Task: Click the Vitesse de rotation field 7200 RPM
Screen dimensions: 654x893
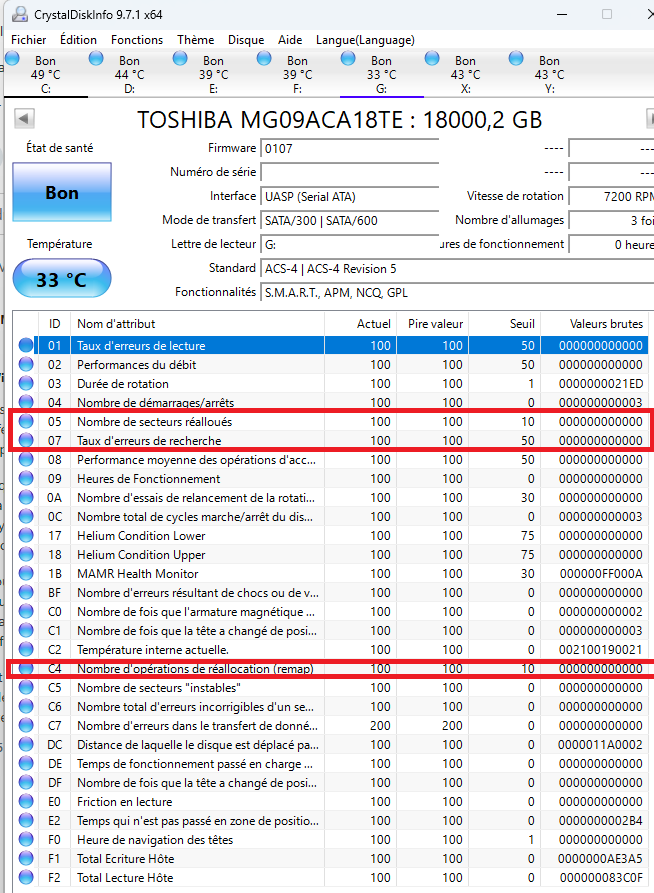Action: pos(611,196)
